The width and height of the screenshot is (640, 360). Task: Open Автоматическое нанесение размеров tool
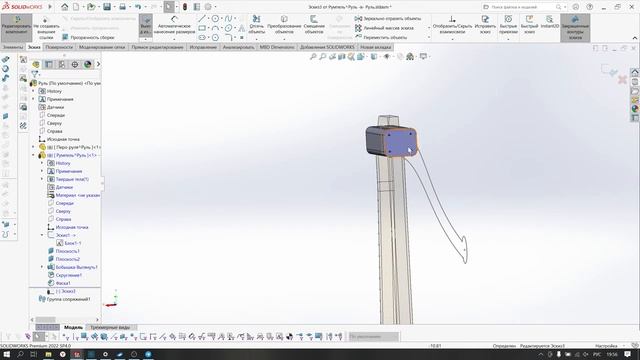click(x=174, y=24)
